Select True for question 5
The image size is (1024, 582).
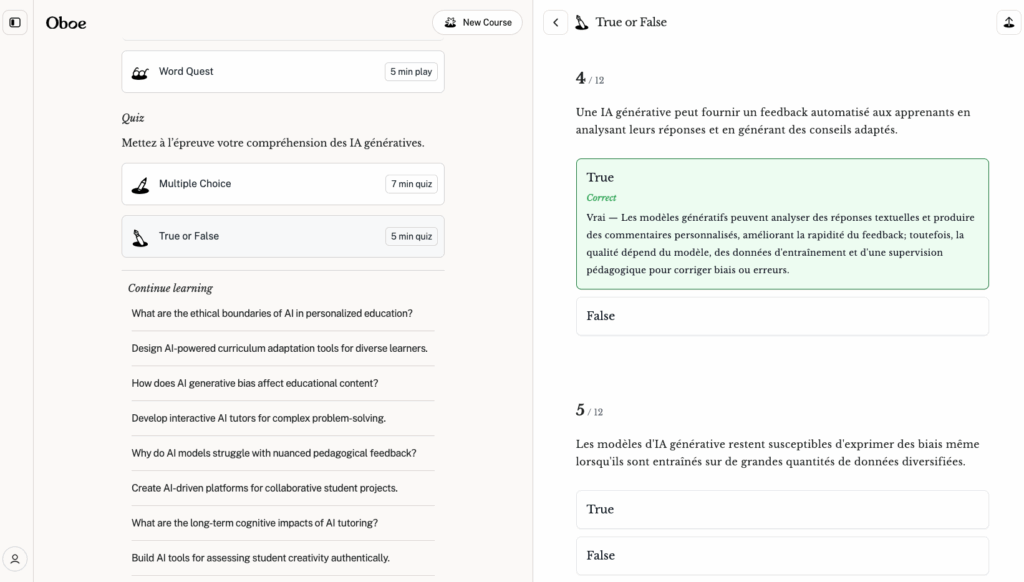[x=782, y=509]
